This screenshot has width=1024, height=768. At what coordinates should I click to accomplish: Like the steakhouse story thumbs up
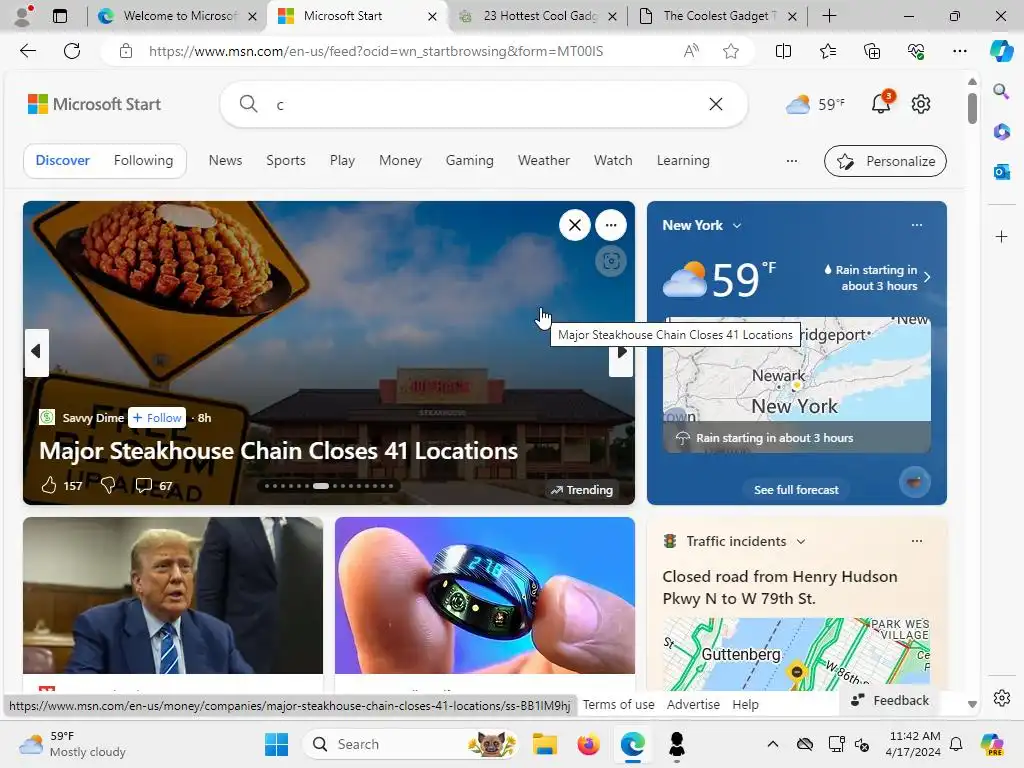pyautogui.click(x=49, y=485)
